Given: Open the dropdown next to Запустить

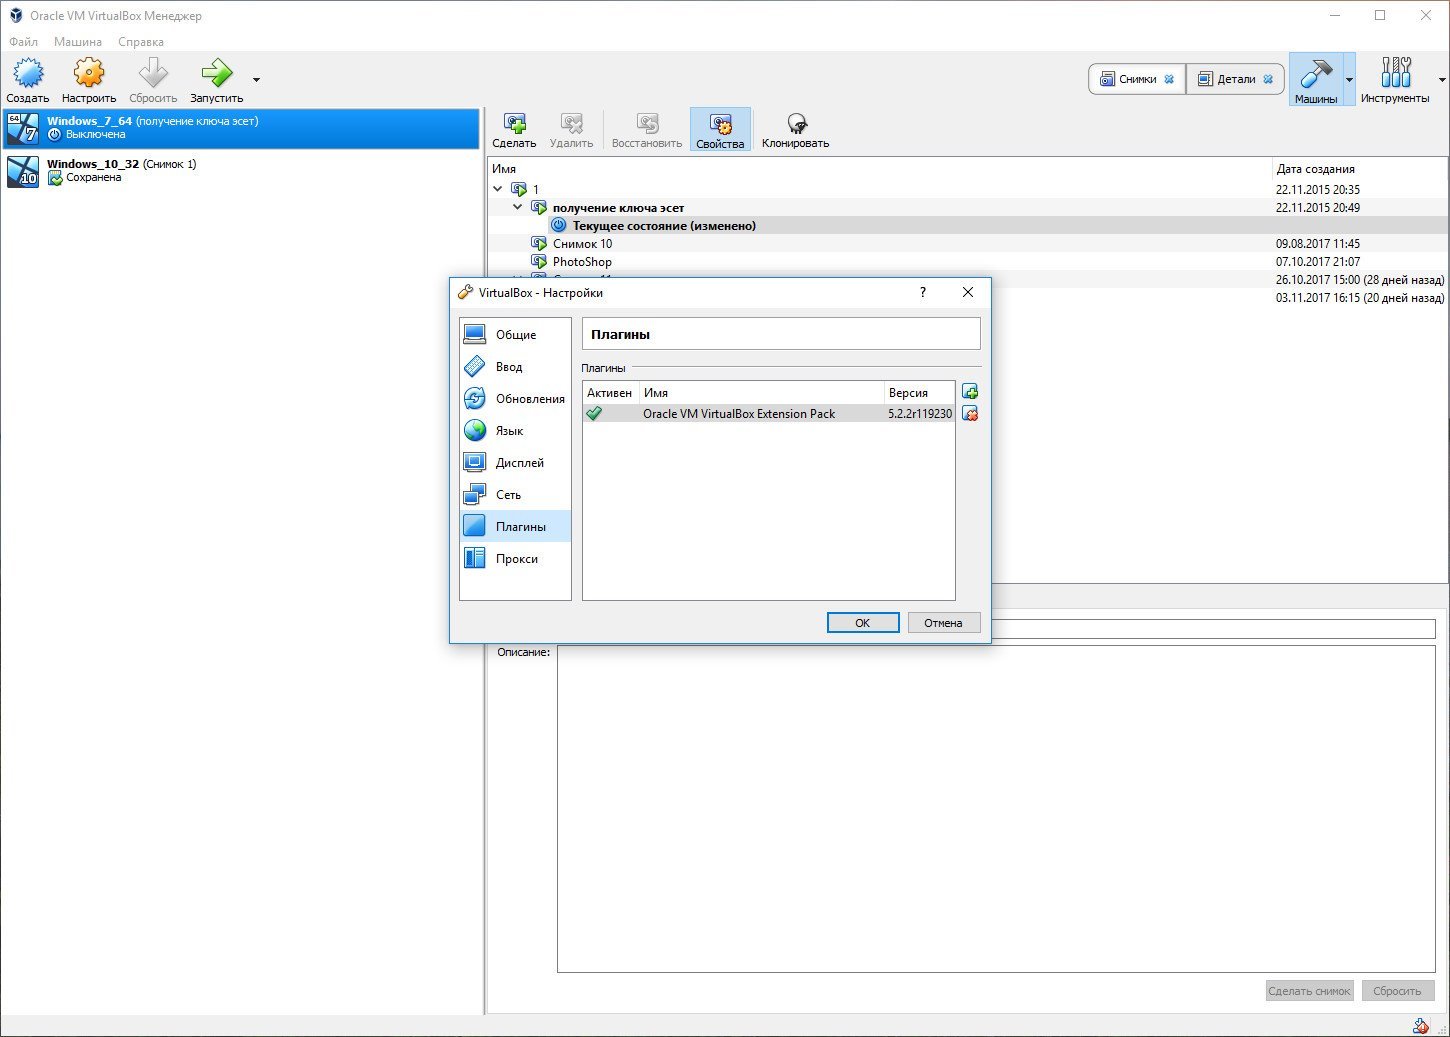Looking at the screenshot, I should (256, 79).
